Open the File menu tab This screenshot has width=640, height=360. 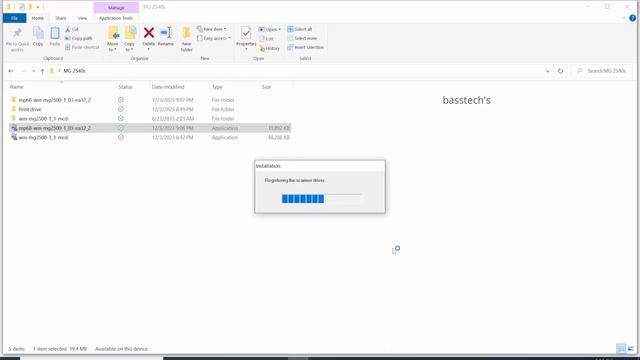click(x=14, y=18)
